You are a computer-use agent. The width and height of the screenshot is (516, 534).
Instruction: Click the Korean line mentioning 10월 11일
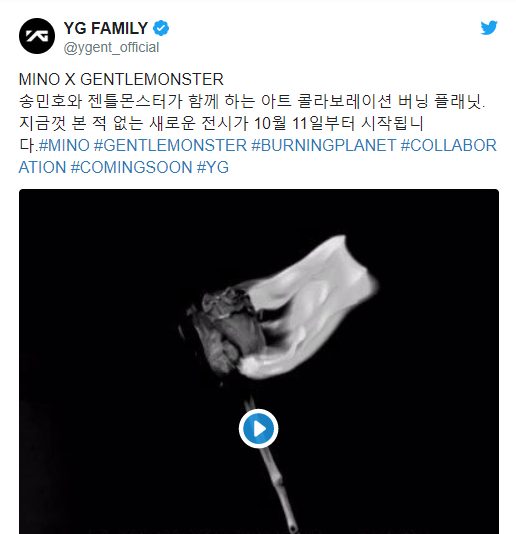click(x=221, y=123)
